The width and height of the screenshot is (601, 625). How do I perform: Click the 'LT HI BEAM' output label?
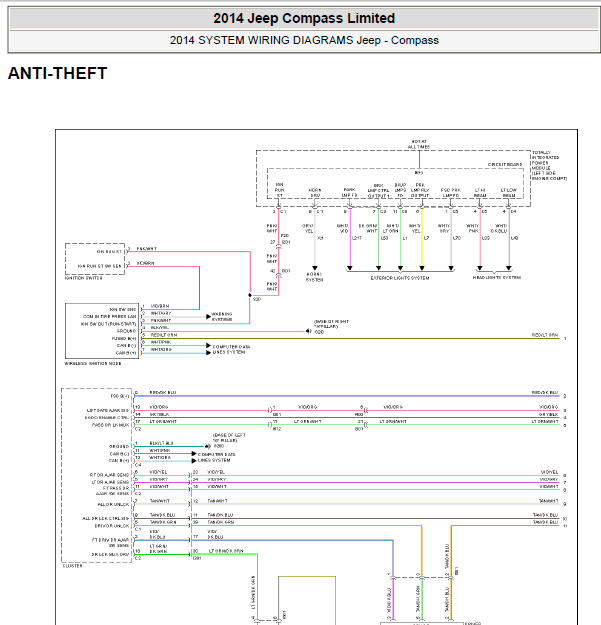(480, 193)
